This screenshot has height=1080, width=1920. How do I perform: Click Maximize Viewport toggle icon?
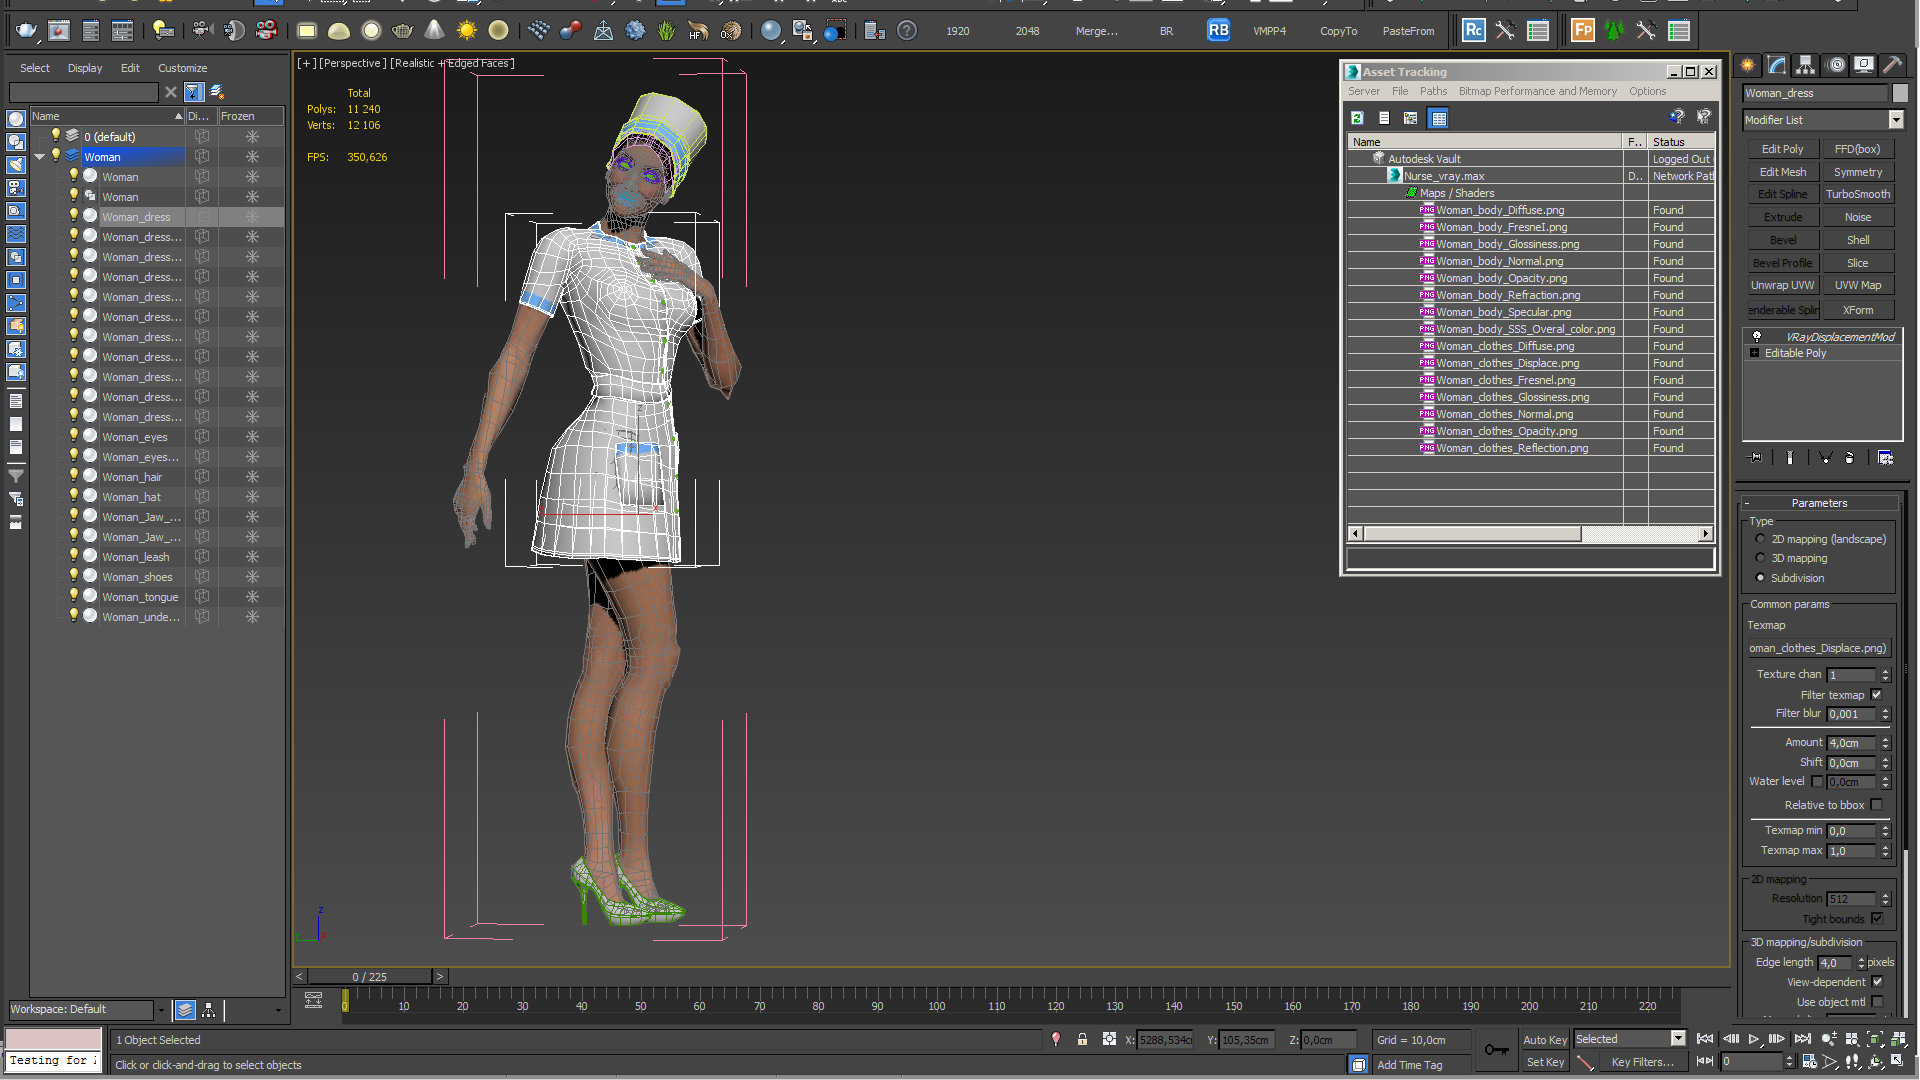[x=1898, y=1061]
